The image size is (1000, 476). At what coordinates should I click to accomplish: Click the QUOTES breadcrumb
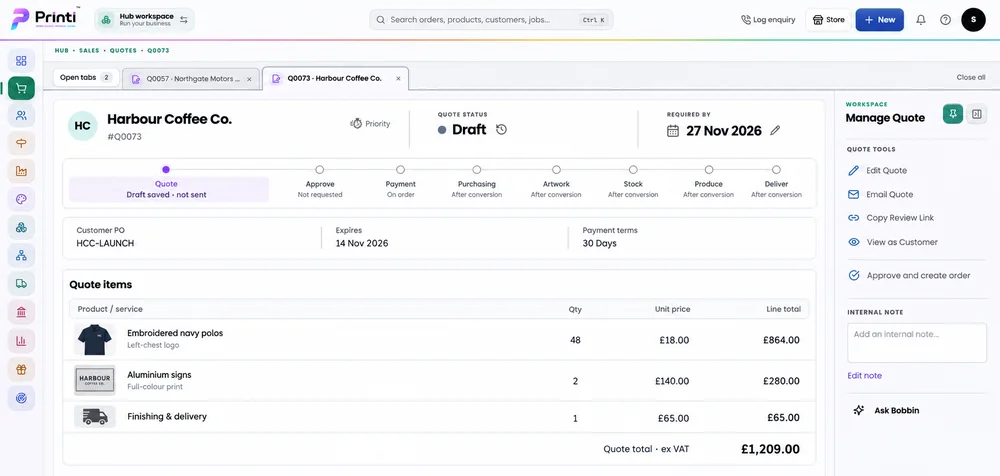123,50
